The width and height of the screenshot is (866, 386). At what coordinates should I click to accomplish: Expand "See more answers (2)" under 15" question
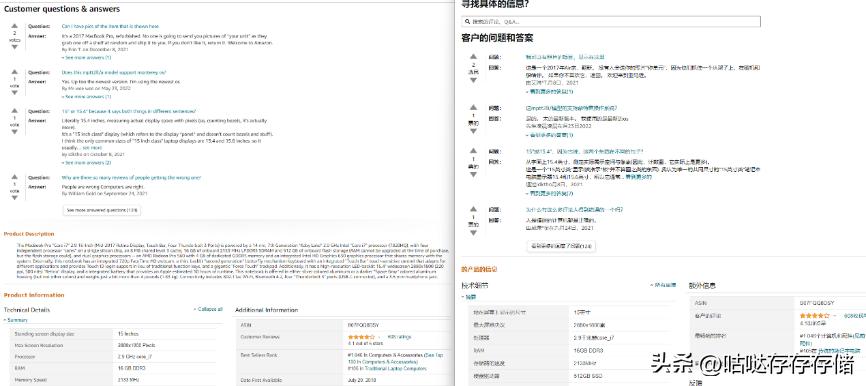87,163
